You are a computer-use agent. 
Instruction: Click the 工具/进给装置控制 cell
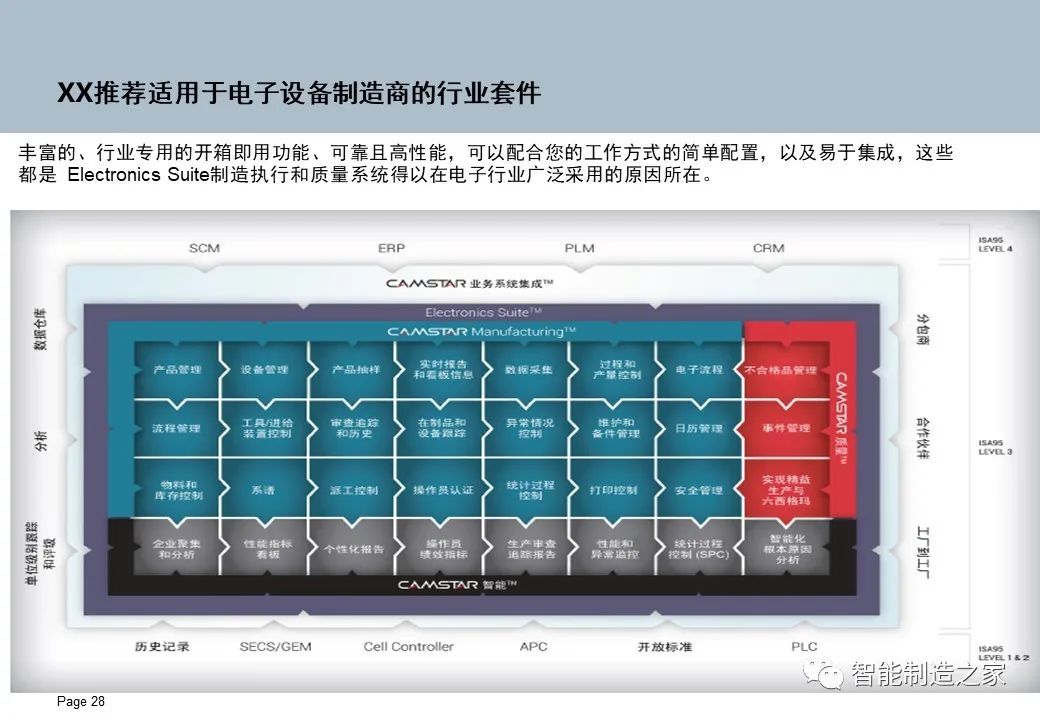coord(264,428)
